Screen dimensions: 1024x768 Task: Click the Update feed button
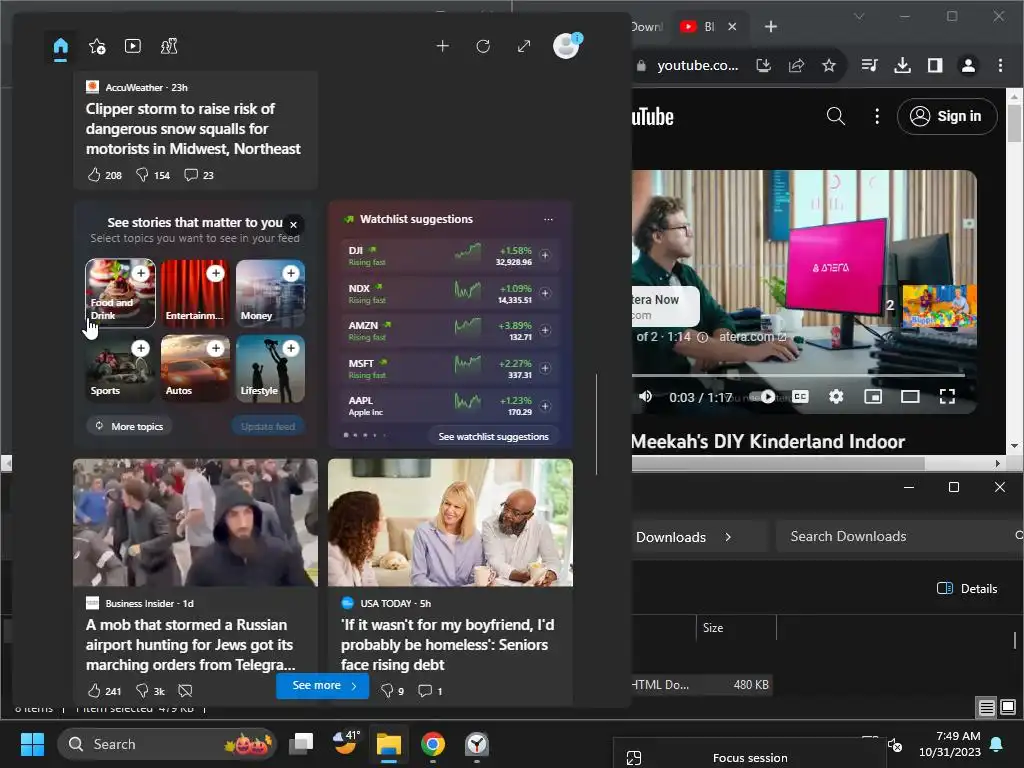[x=268, y=426]
